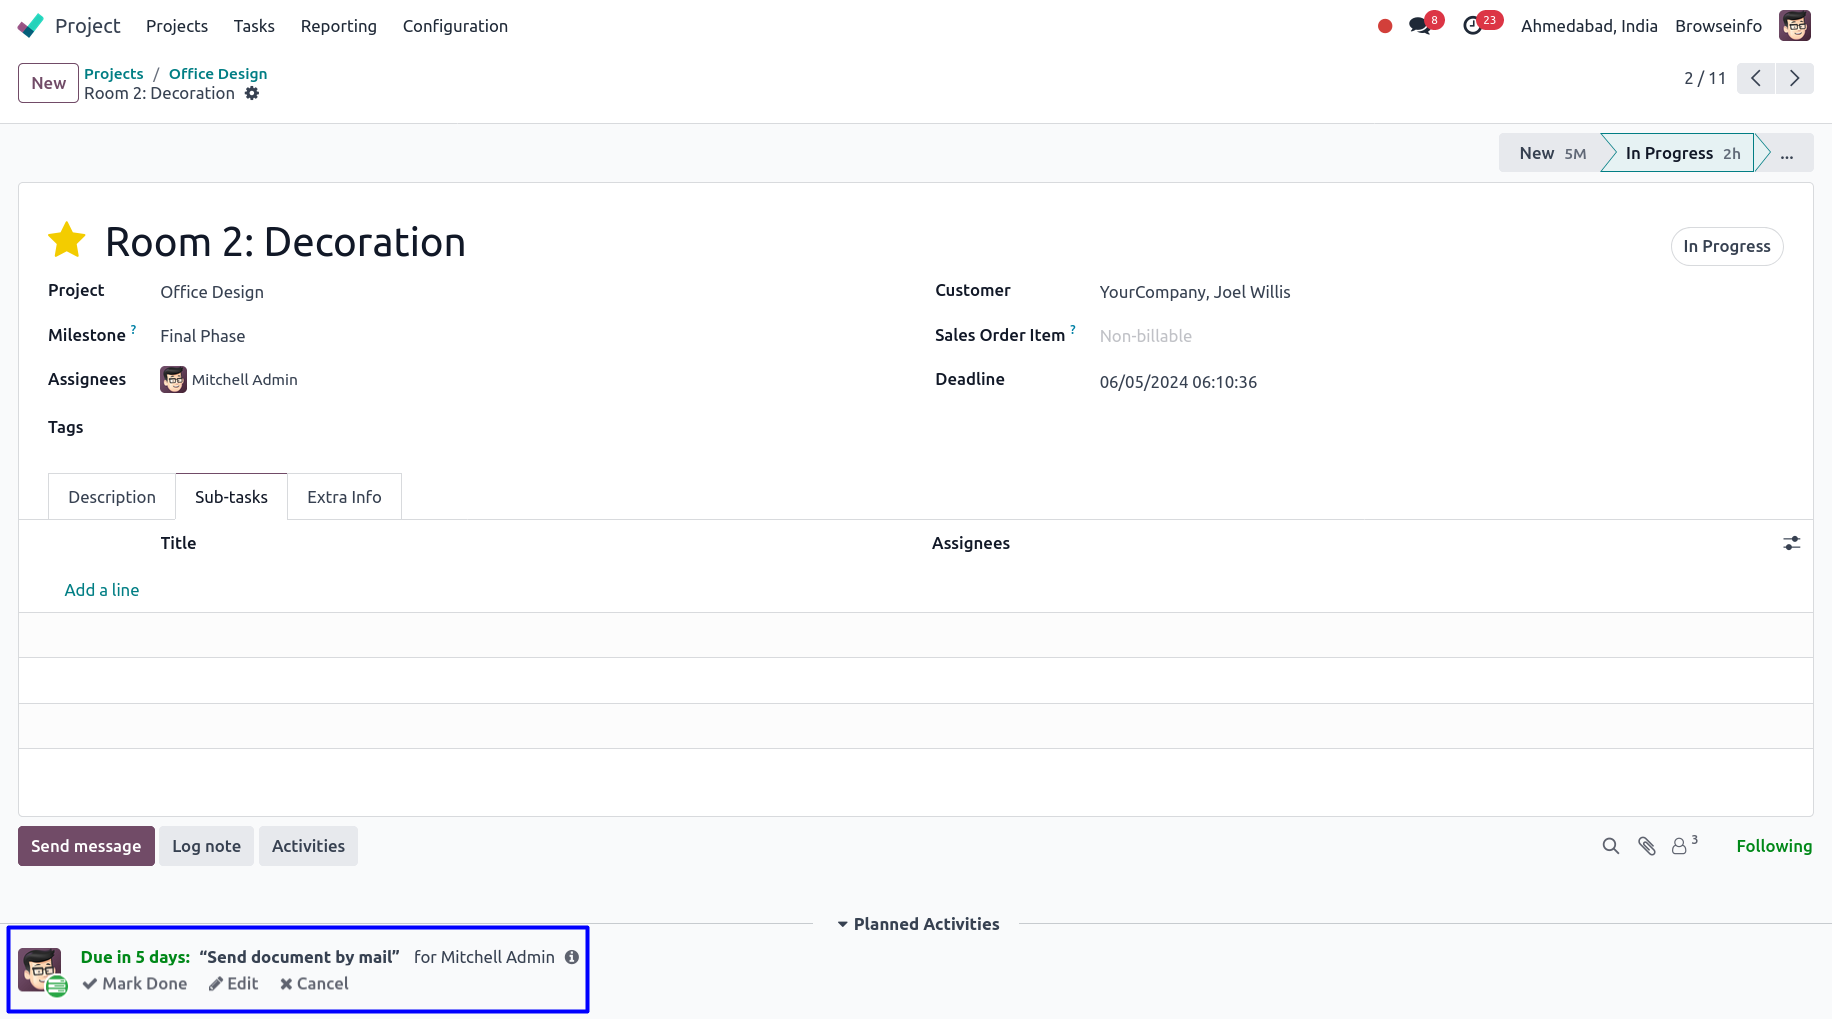The height and width of the screenshot is (1019, 1832).
Task: Click the red recording dot icon
Action: (1385, 26)
